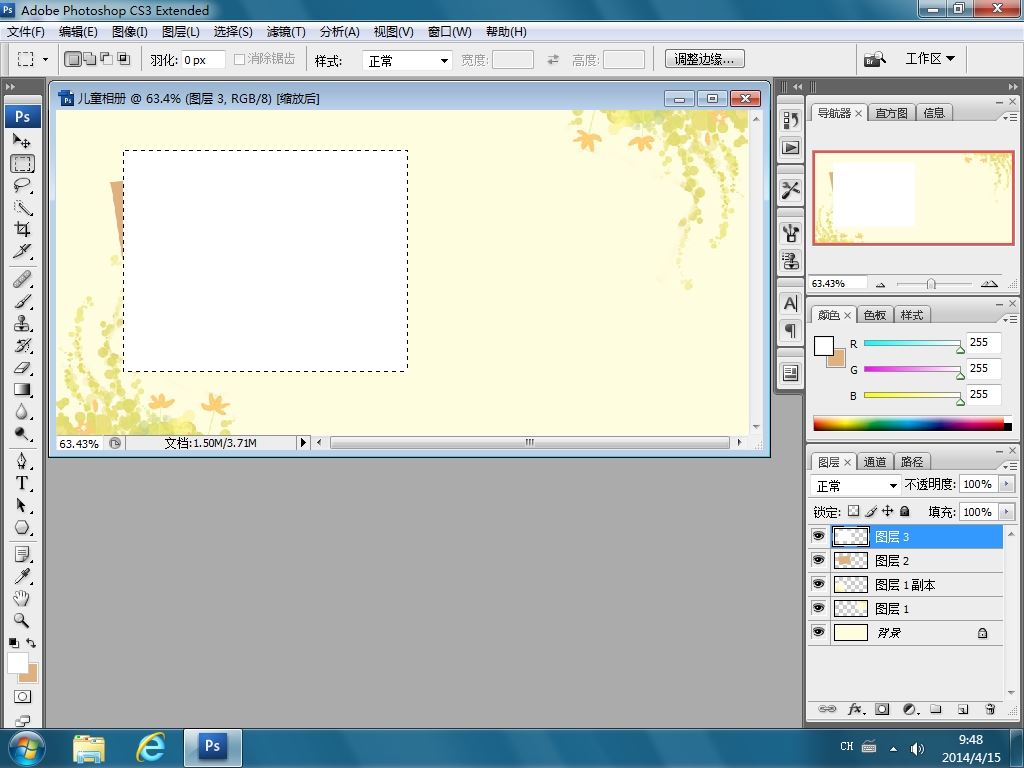Select the Move tool
Screen dimensions: 1024x768
click(22, 141)
